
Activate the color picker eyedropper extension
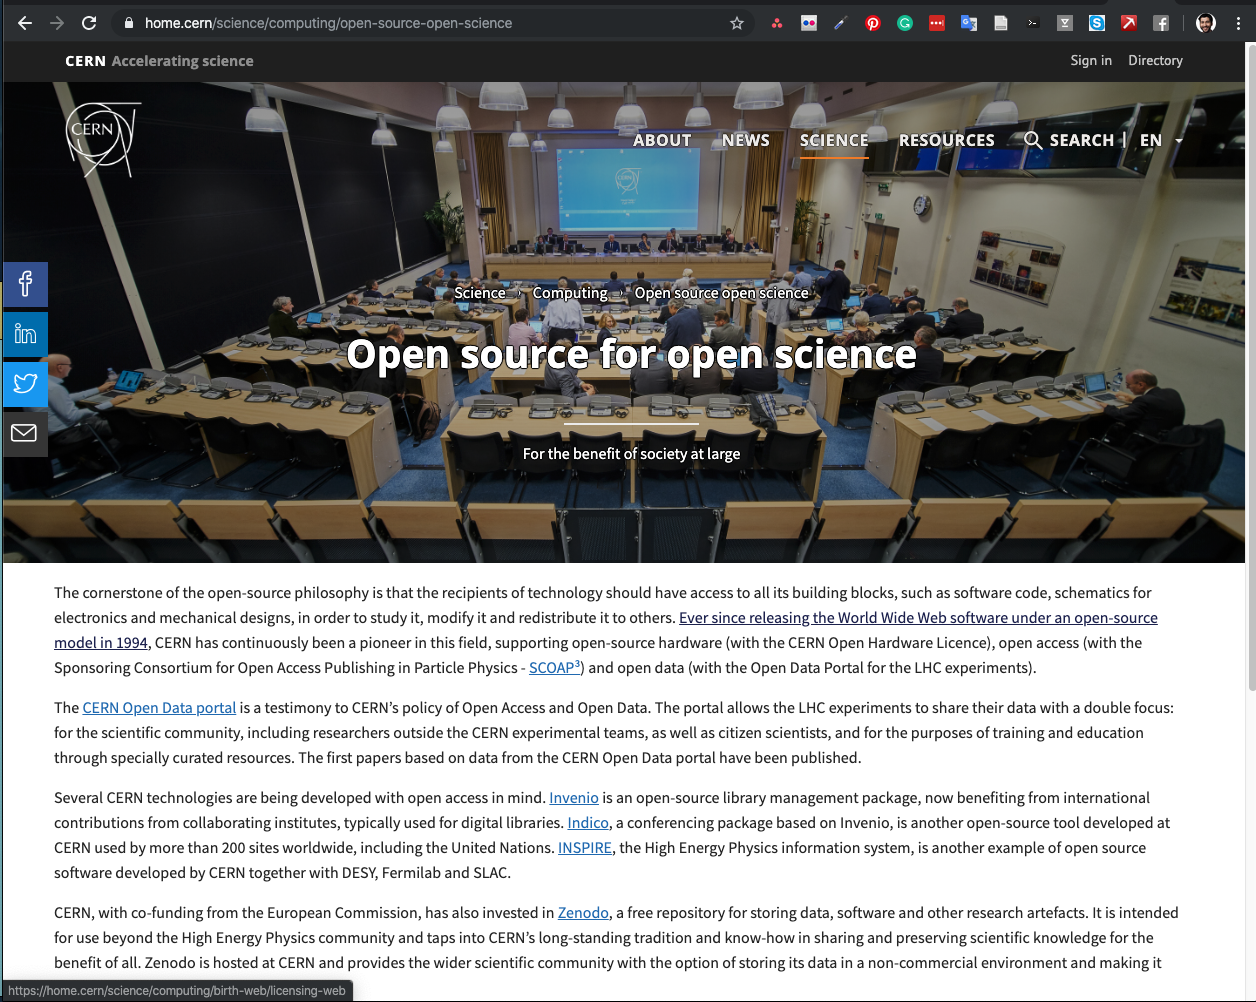(x=841, y=23)
